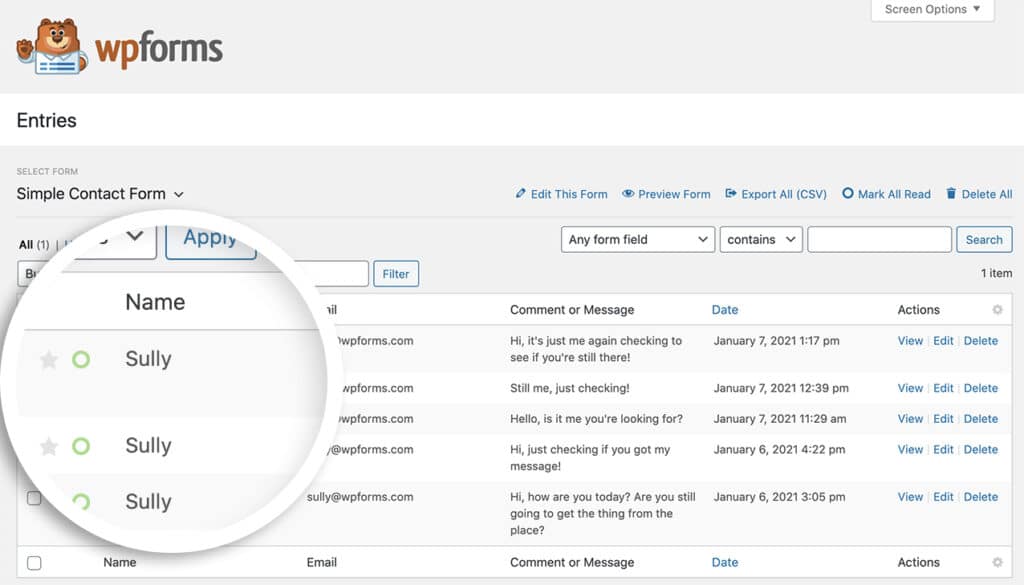Click the third Sully name in magnifier
This screenshot has width=1024, height=585.
point(148,501)
